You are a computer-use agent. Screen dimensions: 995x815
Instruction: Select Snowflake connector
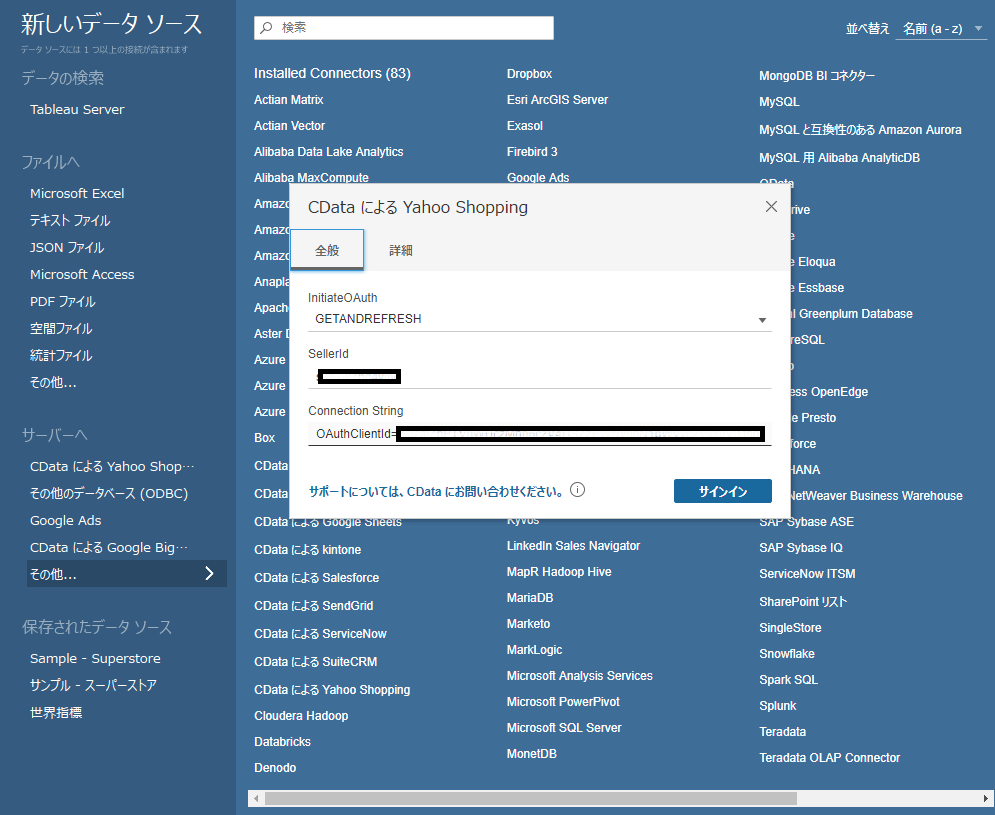point(787,654)
